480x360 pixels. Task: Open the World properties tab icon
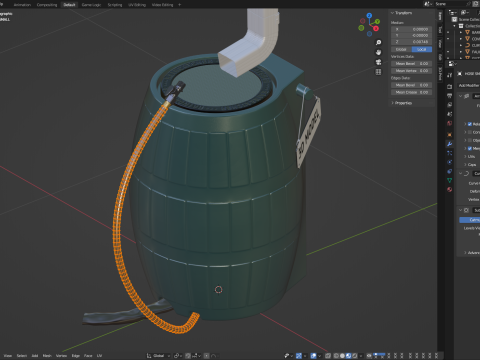click(450, 123)
